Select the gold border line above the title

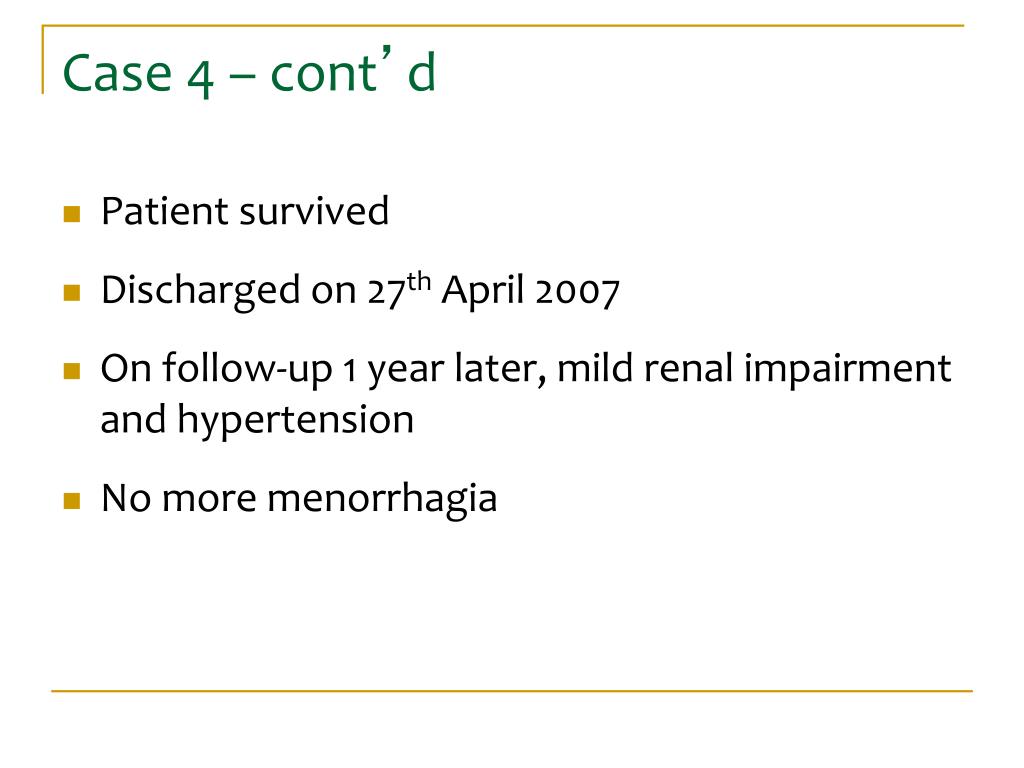[x=503, y=25]
